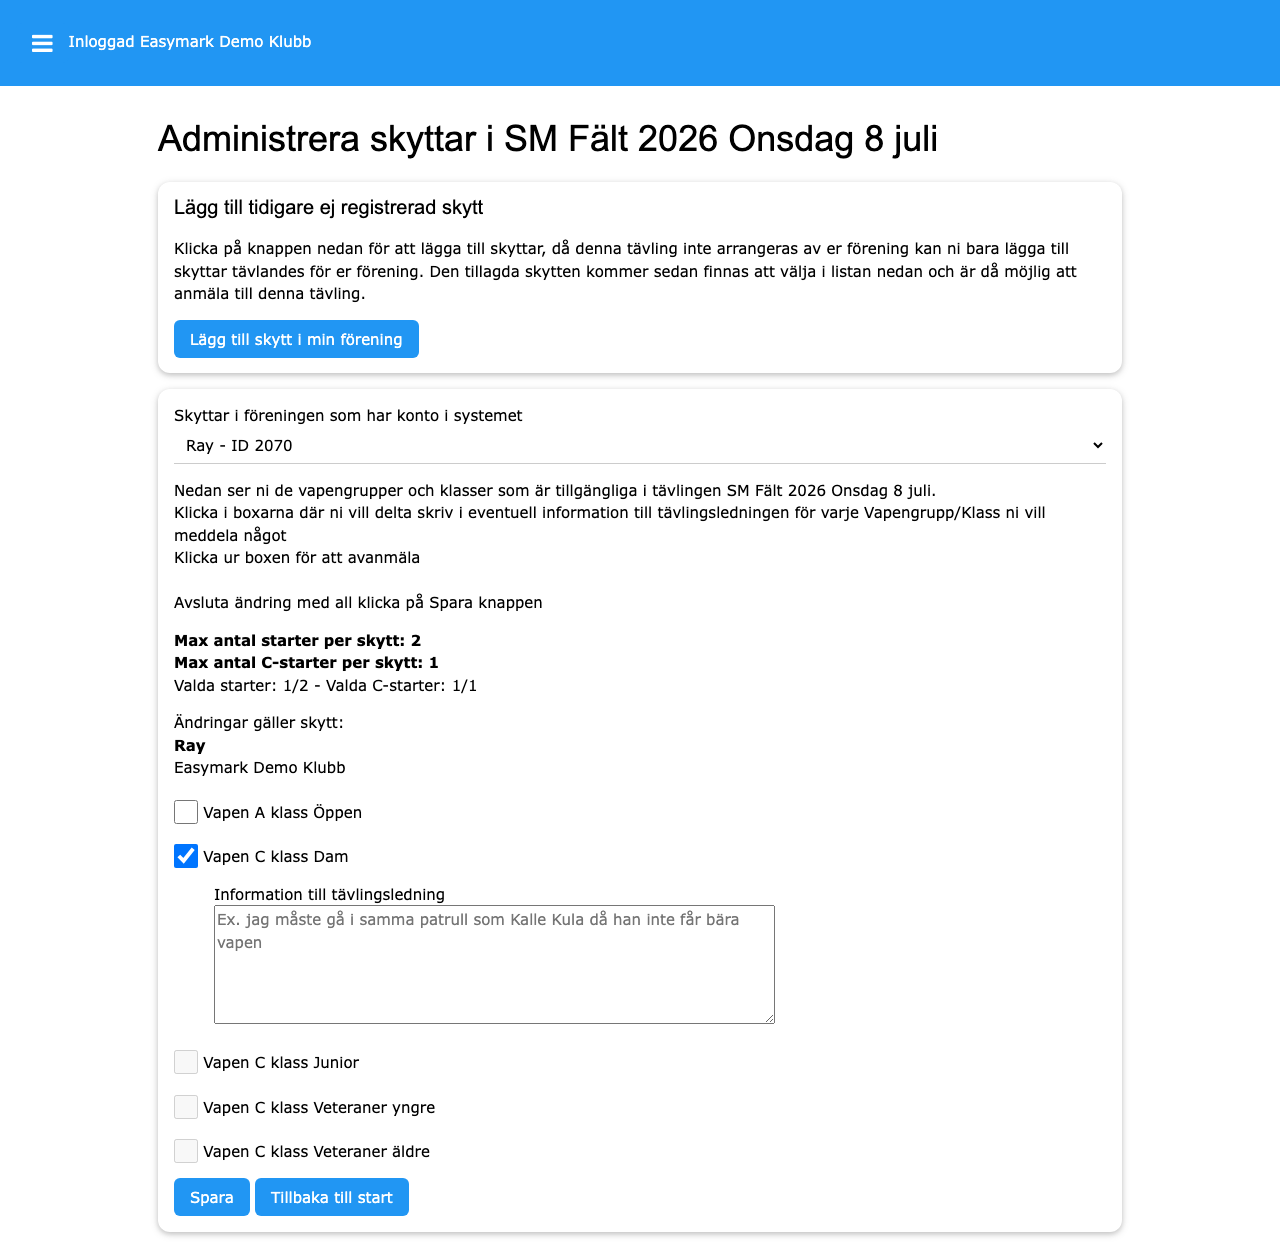Click the Spara button

(x=212, y=1197)
